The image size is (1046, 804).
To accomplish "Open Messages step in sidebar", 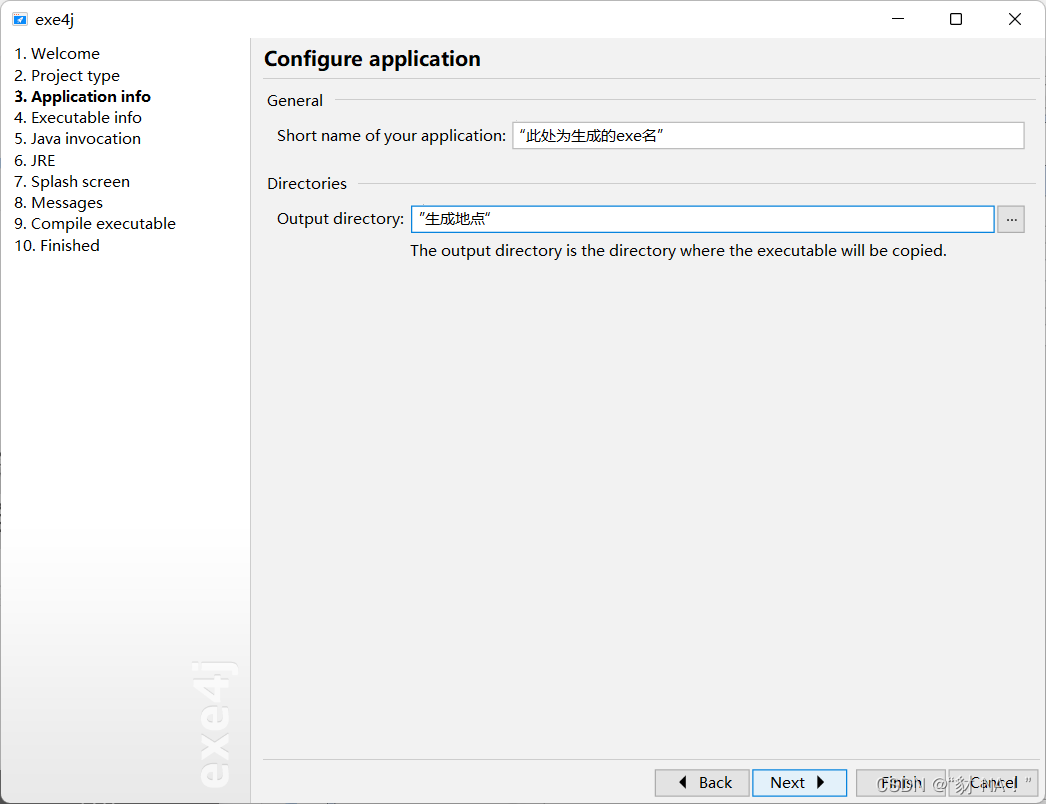I will pyautogui.click(x=59, y=203).
